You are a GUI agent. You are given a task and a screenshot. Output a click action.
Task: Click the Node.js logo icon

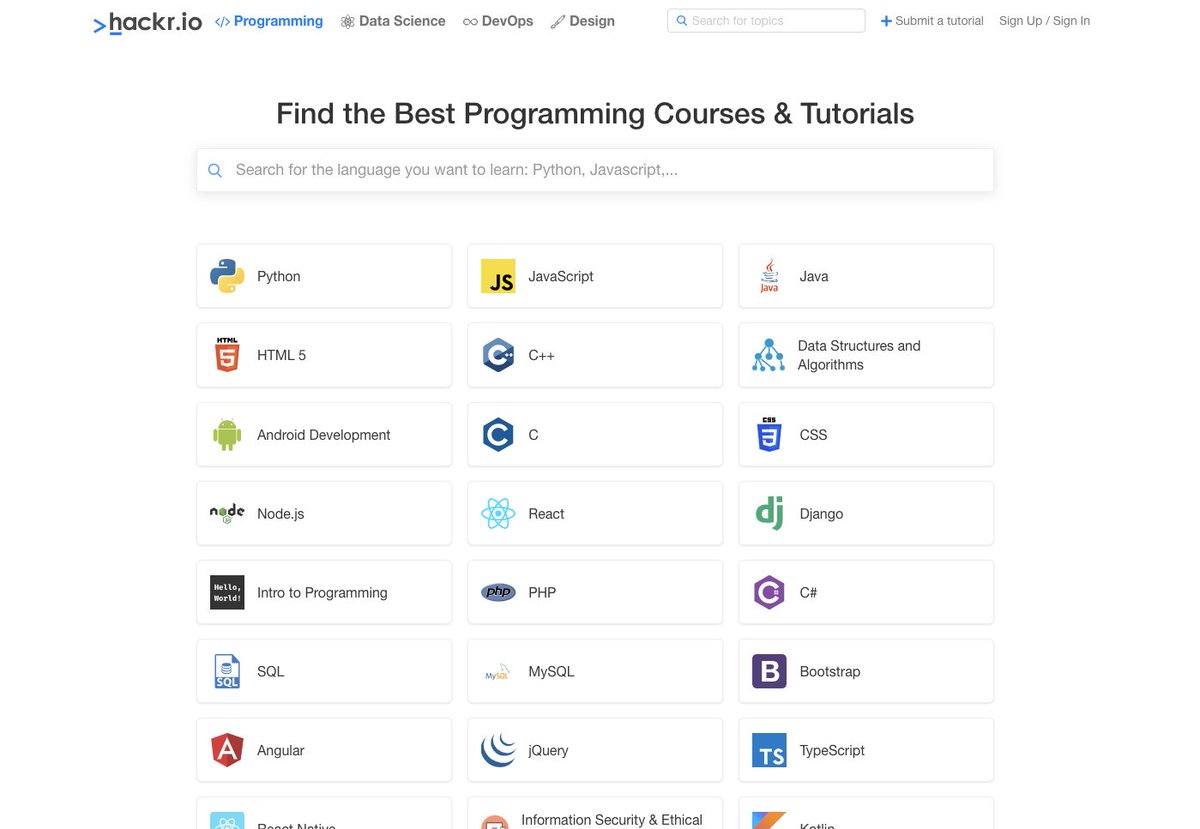pyautogui.click(x=227, y=513)
